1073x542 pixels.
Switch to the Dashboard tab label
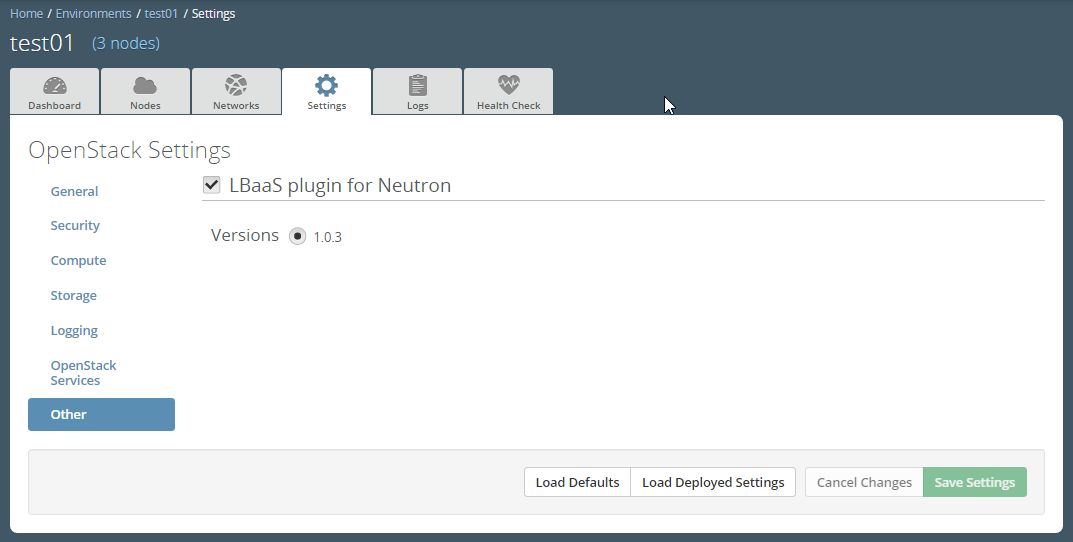click(x=55, y=105)
